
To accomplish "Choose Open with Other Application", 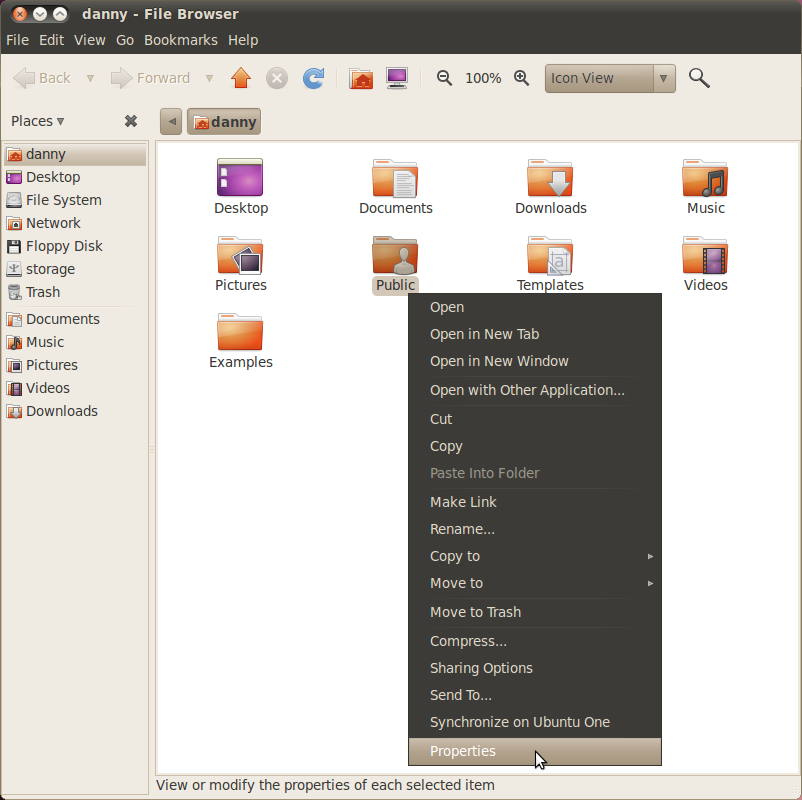I will click(x=535, y=390).
